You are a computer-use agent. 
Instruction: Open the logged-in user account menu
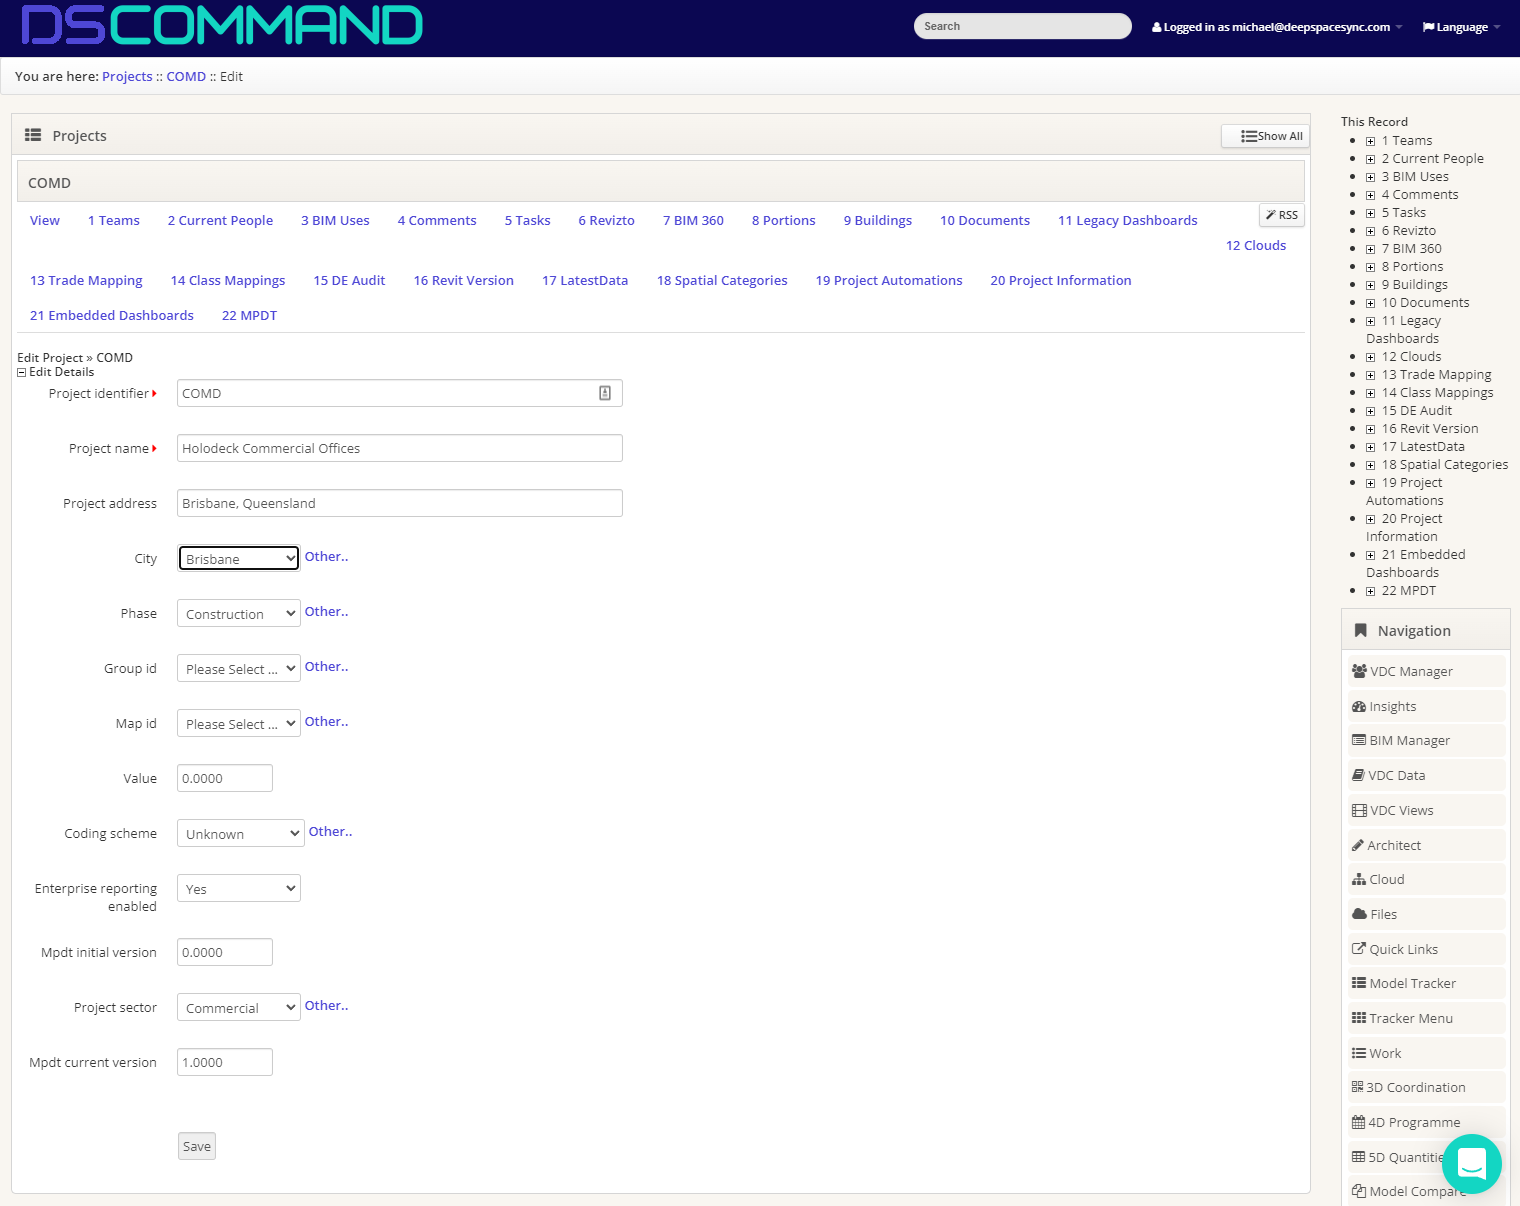[1277, 27]
